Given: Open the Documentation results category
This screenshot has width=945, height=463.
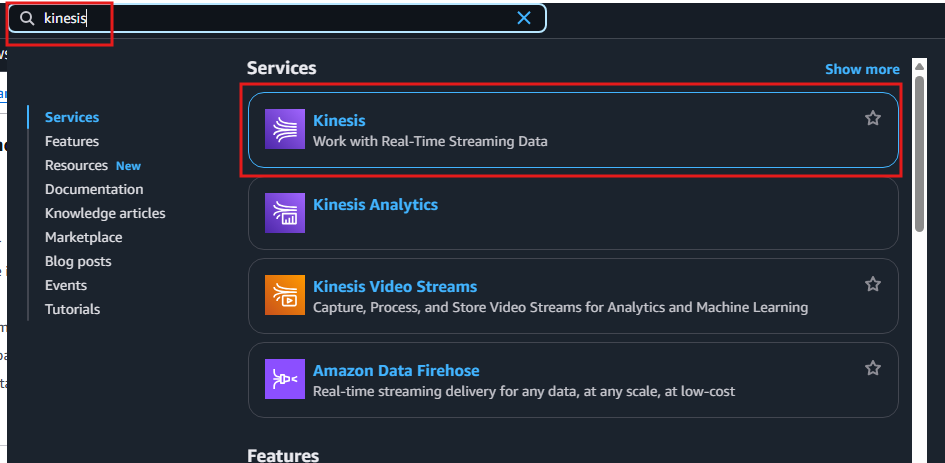Looking at the screenshot, I should coord(94,189).
